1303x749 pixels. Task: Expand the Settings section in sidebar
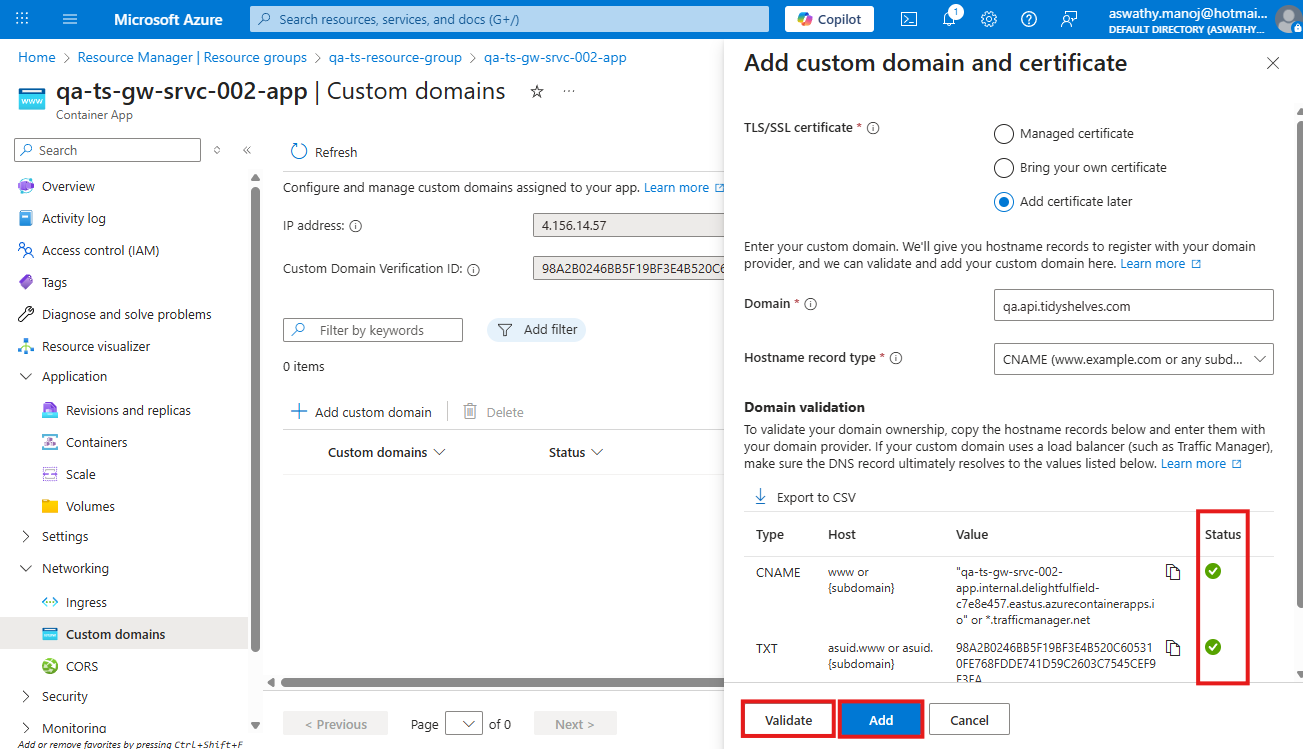(x=26, y=536)
